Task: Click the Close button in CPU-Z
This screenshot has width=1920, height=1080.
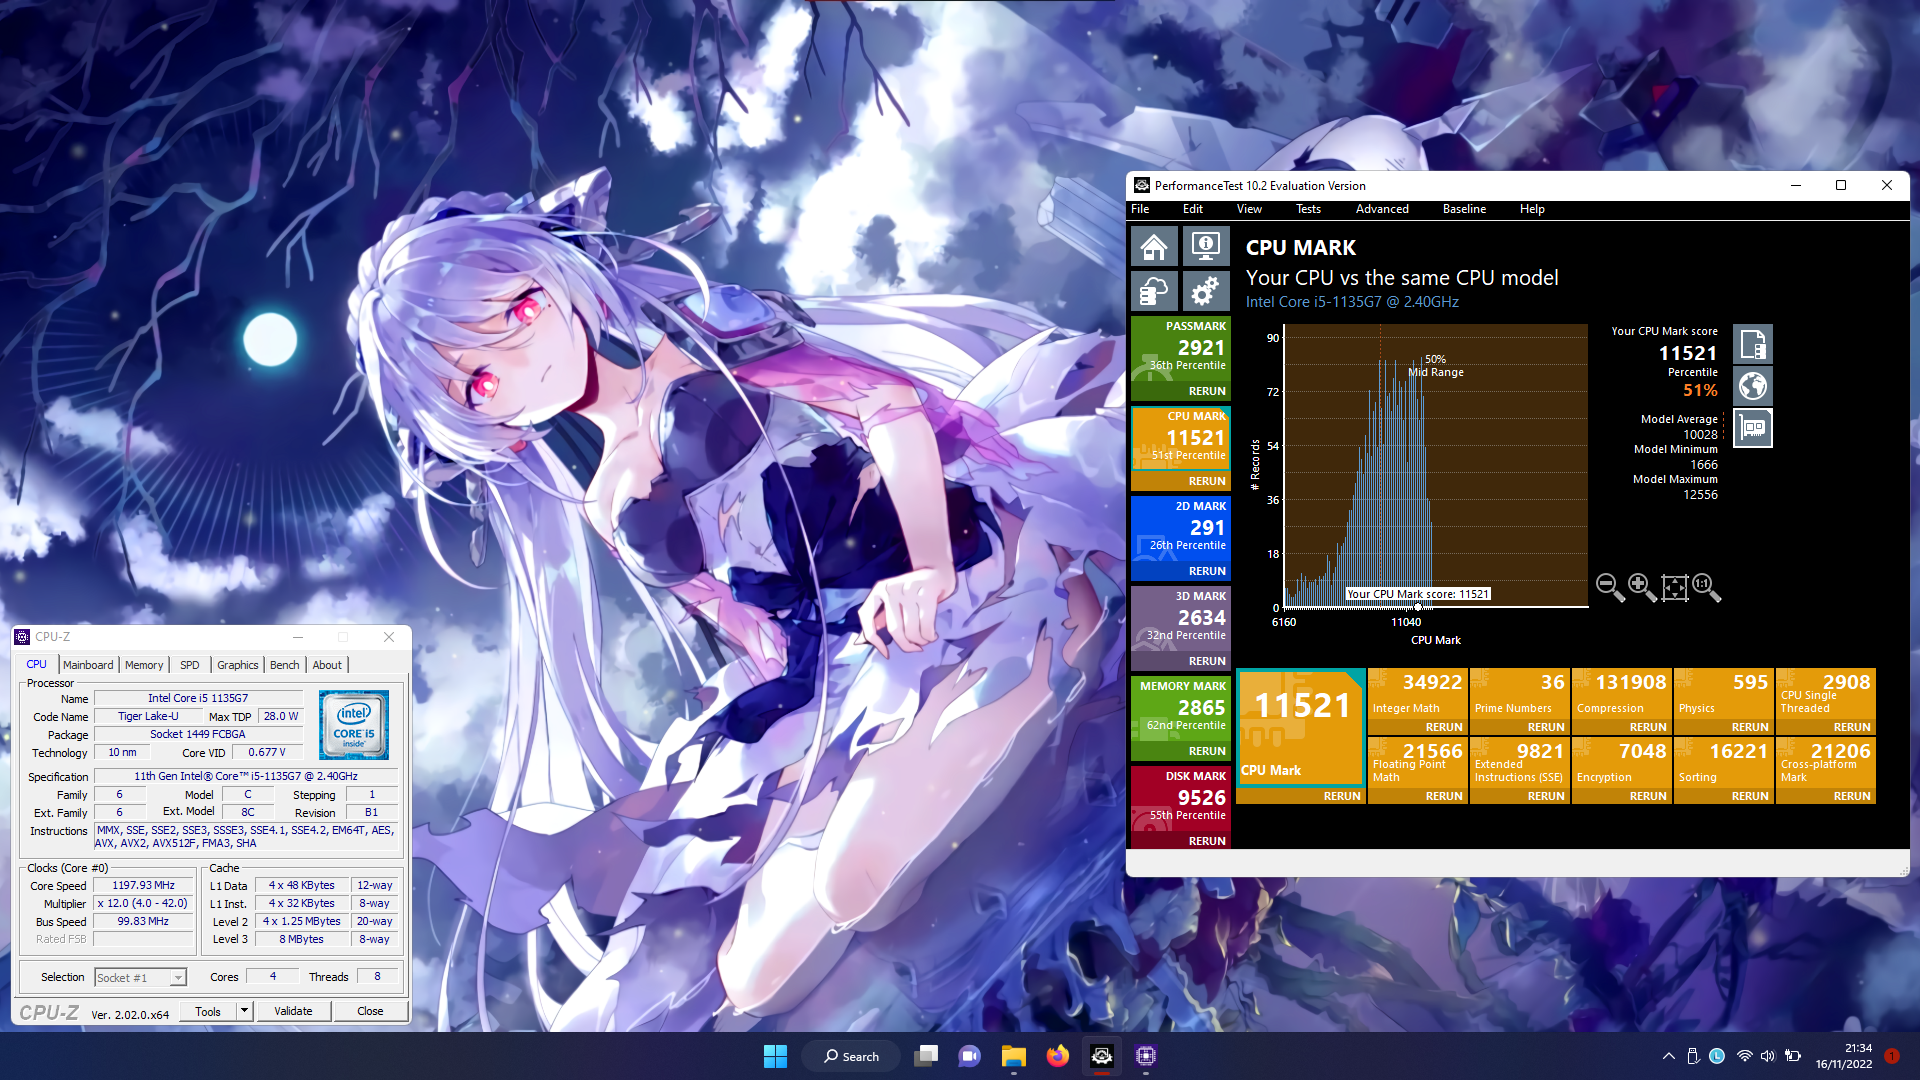Action: click(x=370, y=1011)
